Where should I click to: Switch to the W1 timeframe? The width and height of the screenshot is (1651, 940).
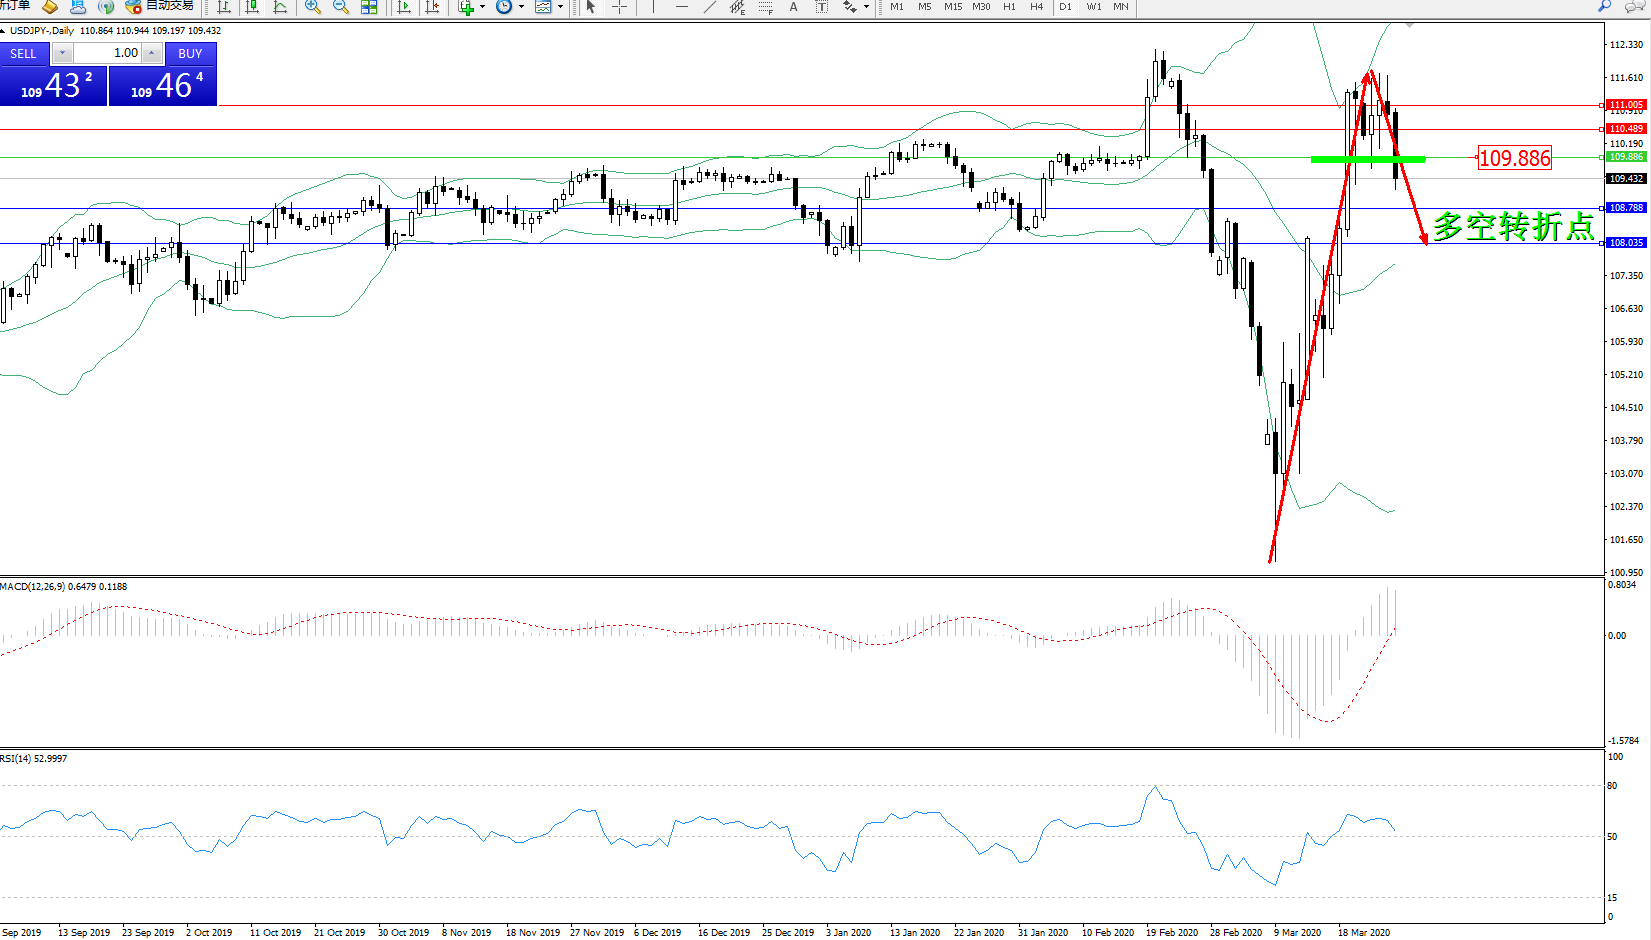[1094, 7]
